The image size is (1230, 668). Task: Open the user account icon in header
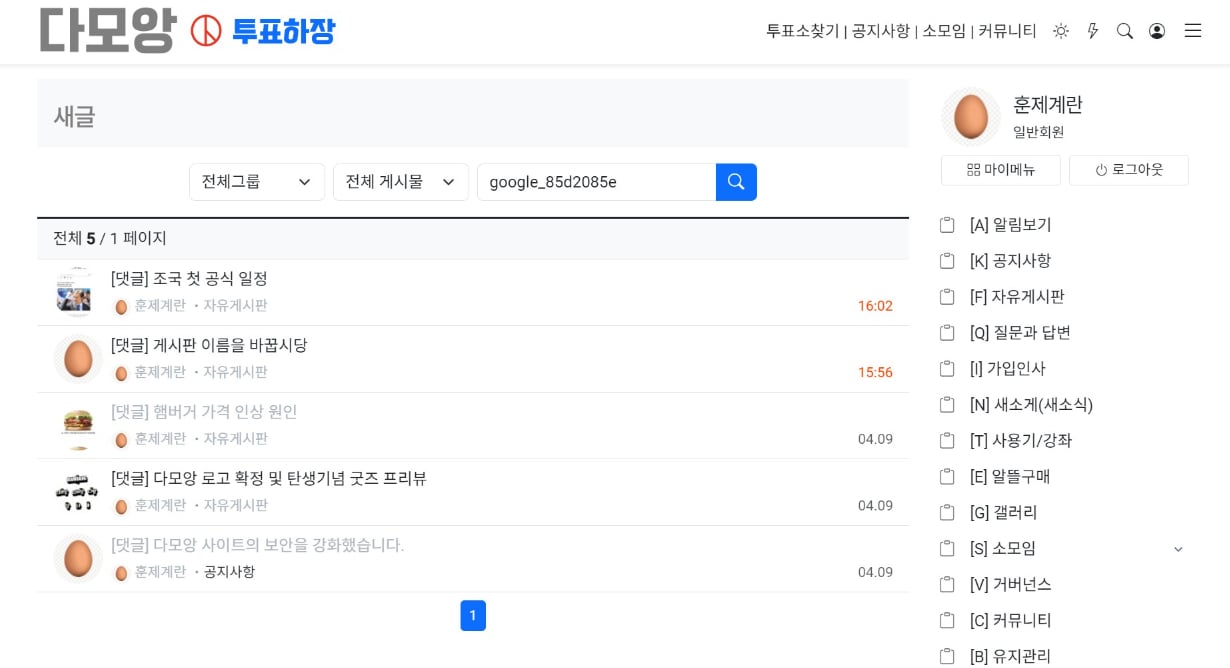[x=1157, y=31]
